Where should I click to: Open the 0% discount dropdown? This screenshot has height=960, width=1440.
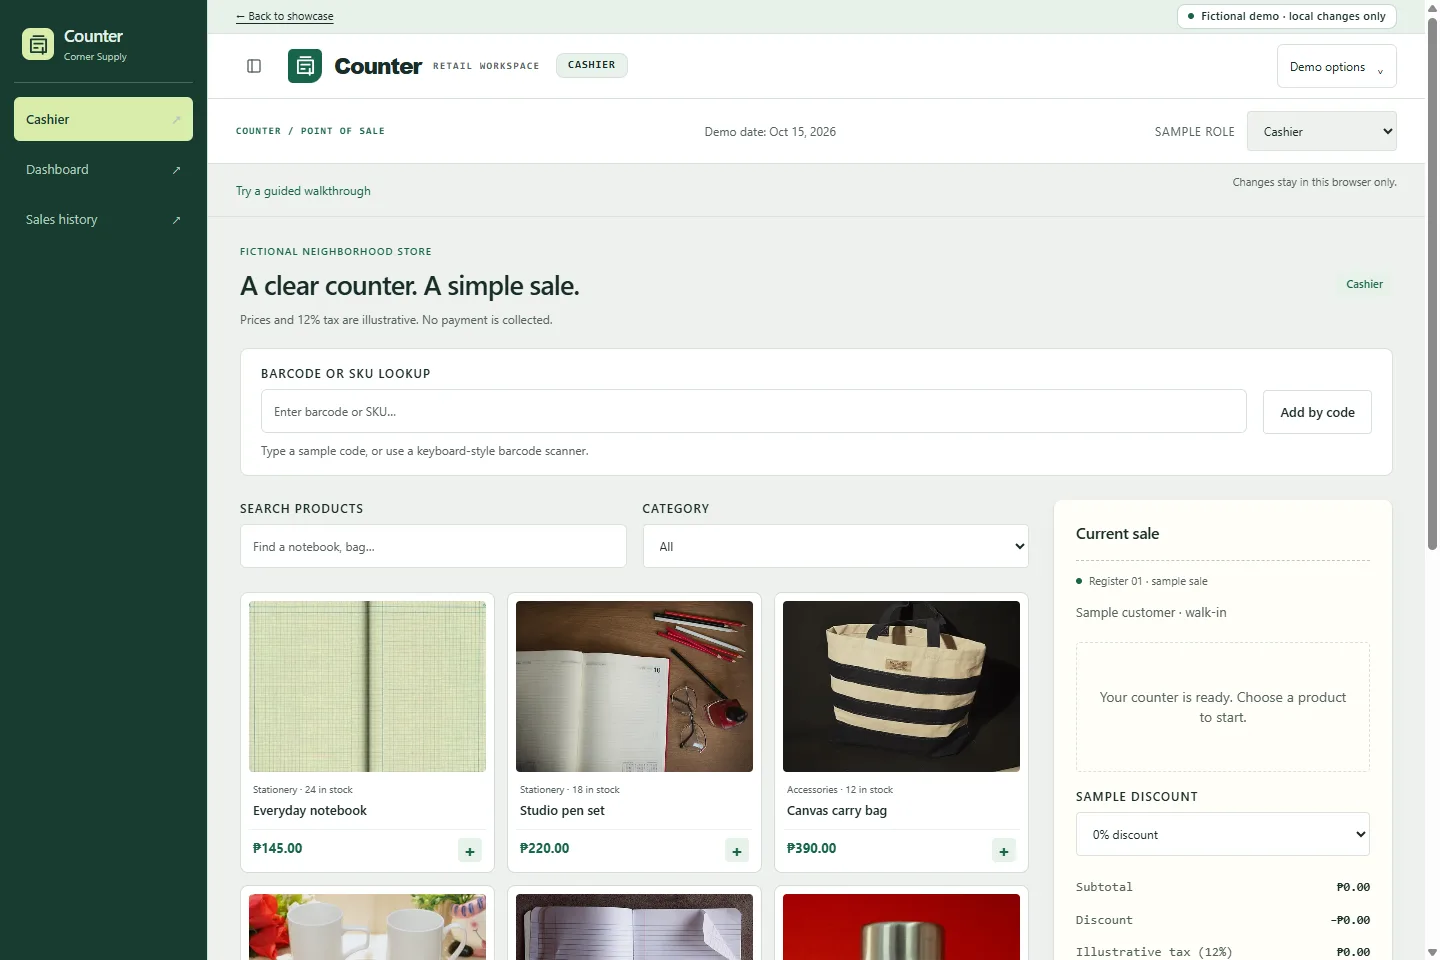[x=1222, y=834]
